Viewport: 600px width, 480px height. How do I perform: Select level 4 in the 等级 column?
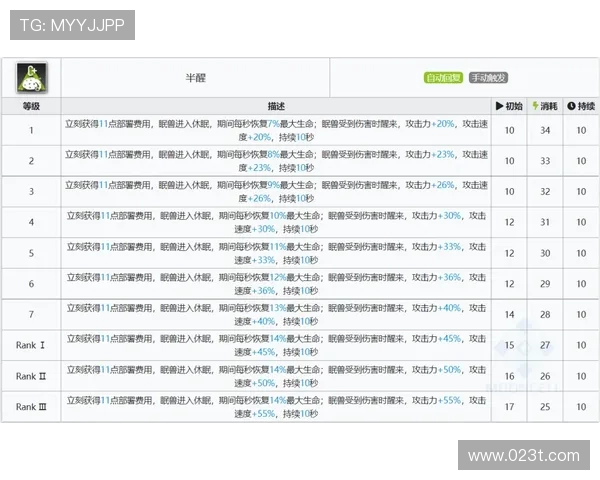31,222
